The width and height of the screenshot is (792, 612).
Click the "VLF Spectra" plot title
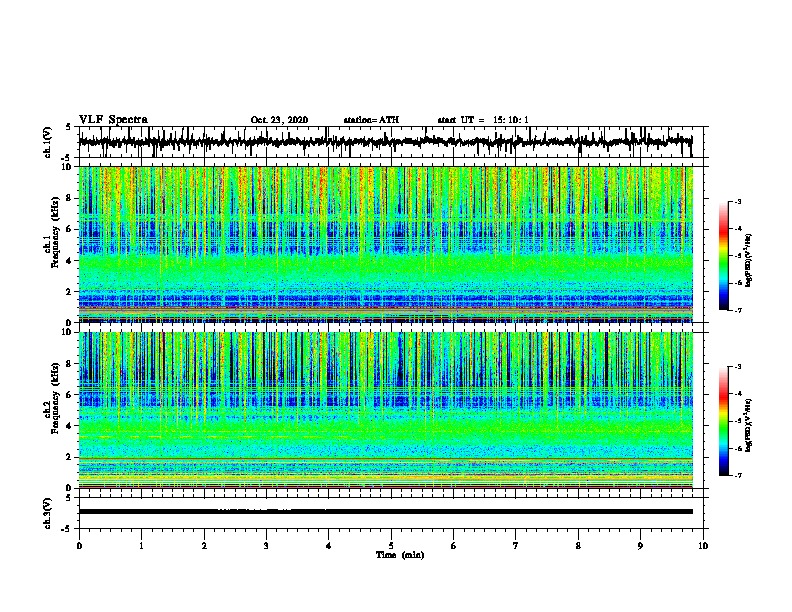point(113,120)
